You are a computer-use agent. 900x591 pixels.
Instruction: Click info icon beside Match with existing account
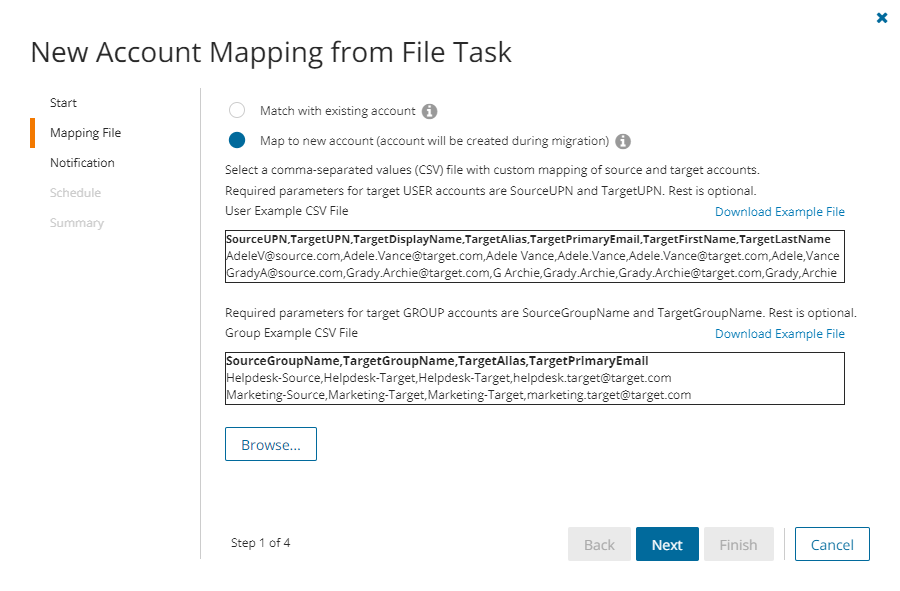[x=430, y=111]
